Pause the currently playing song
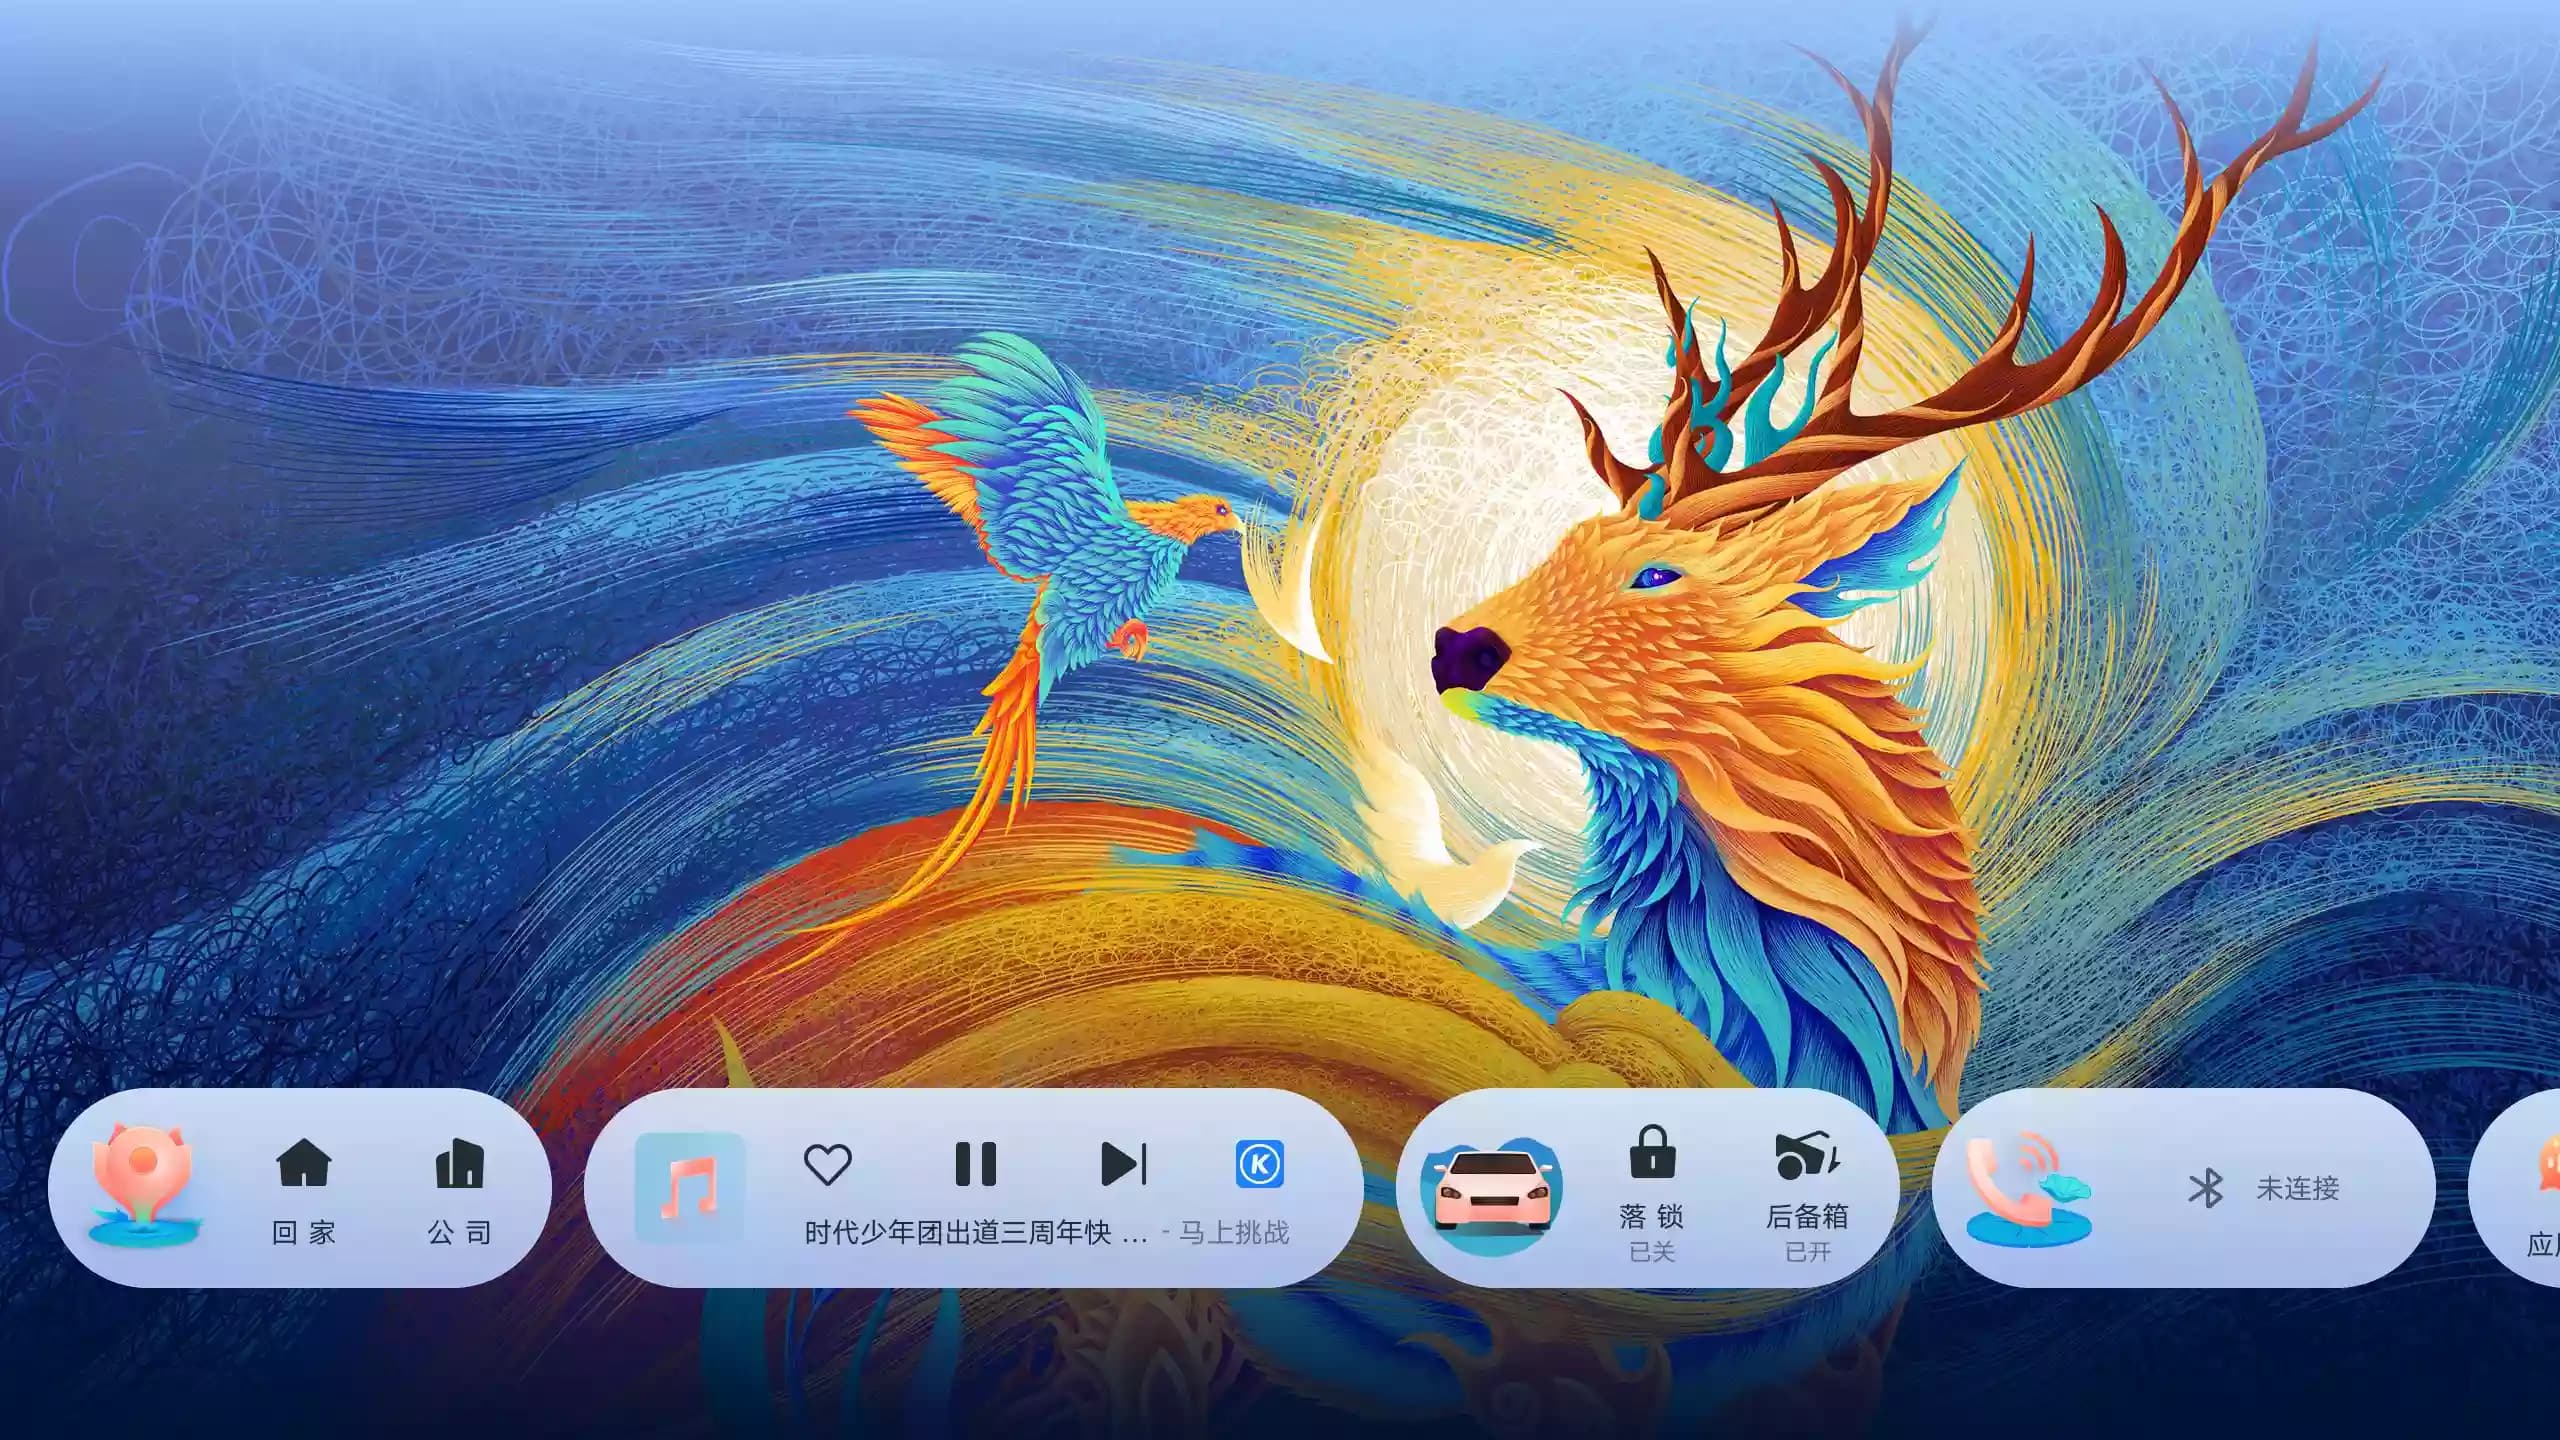Screen dimensions: 2560x1440 tap(975, 1164)
